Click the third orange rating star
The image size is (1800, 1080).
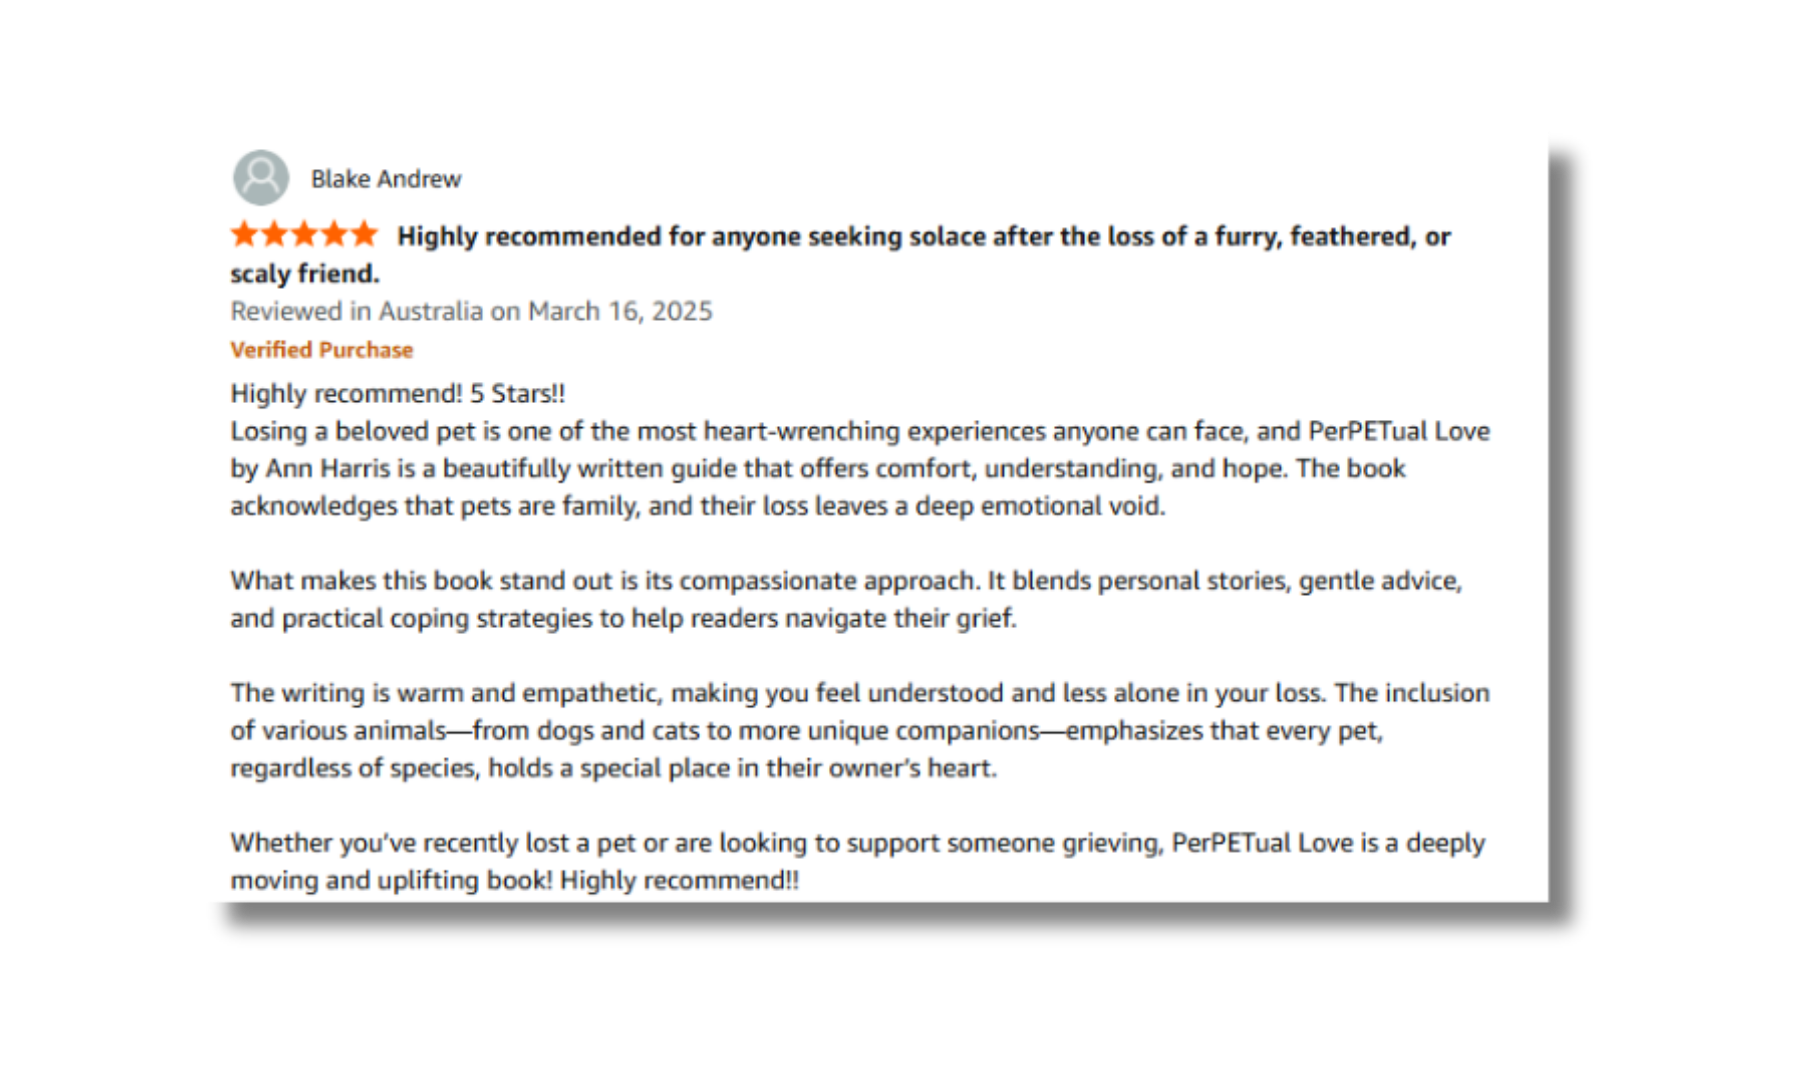304,235
